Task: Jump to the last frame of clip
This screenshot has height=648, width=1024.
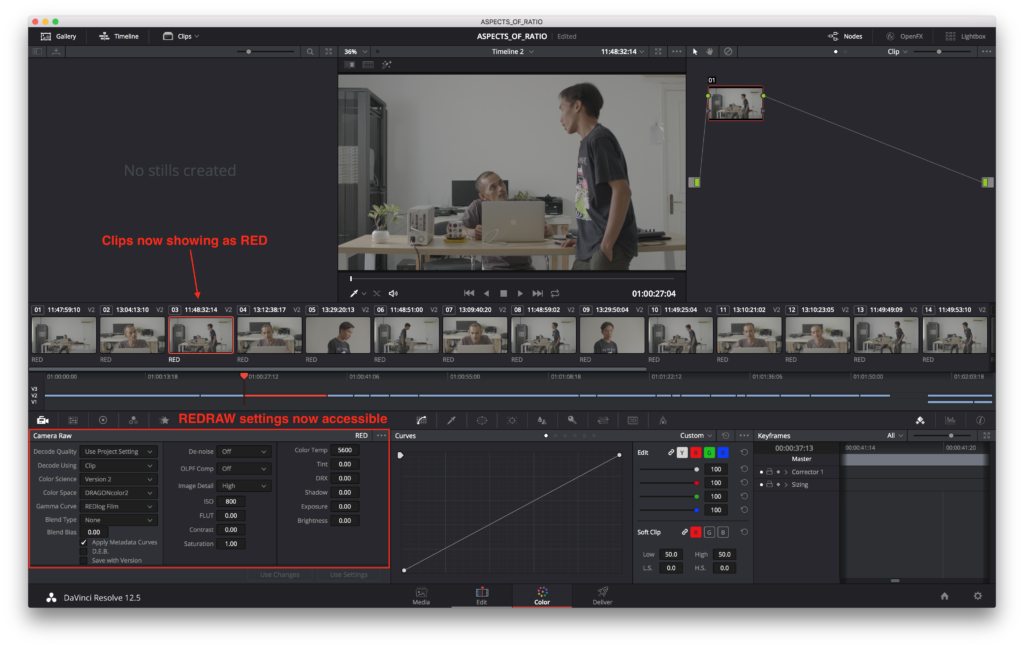Action: point(537,293)
